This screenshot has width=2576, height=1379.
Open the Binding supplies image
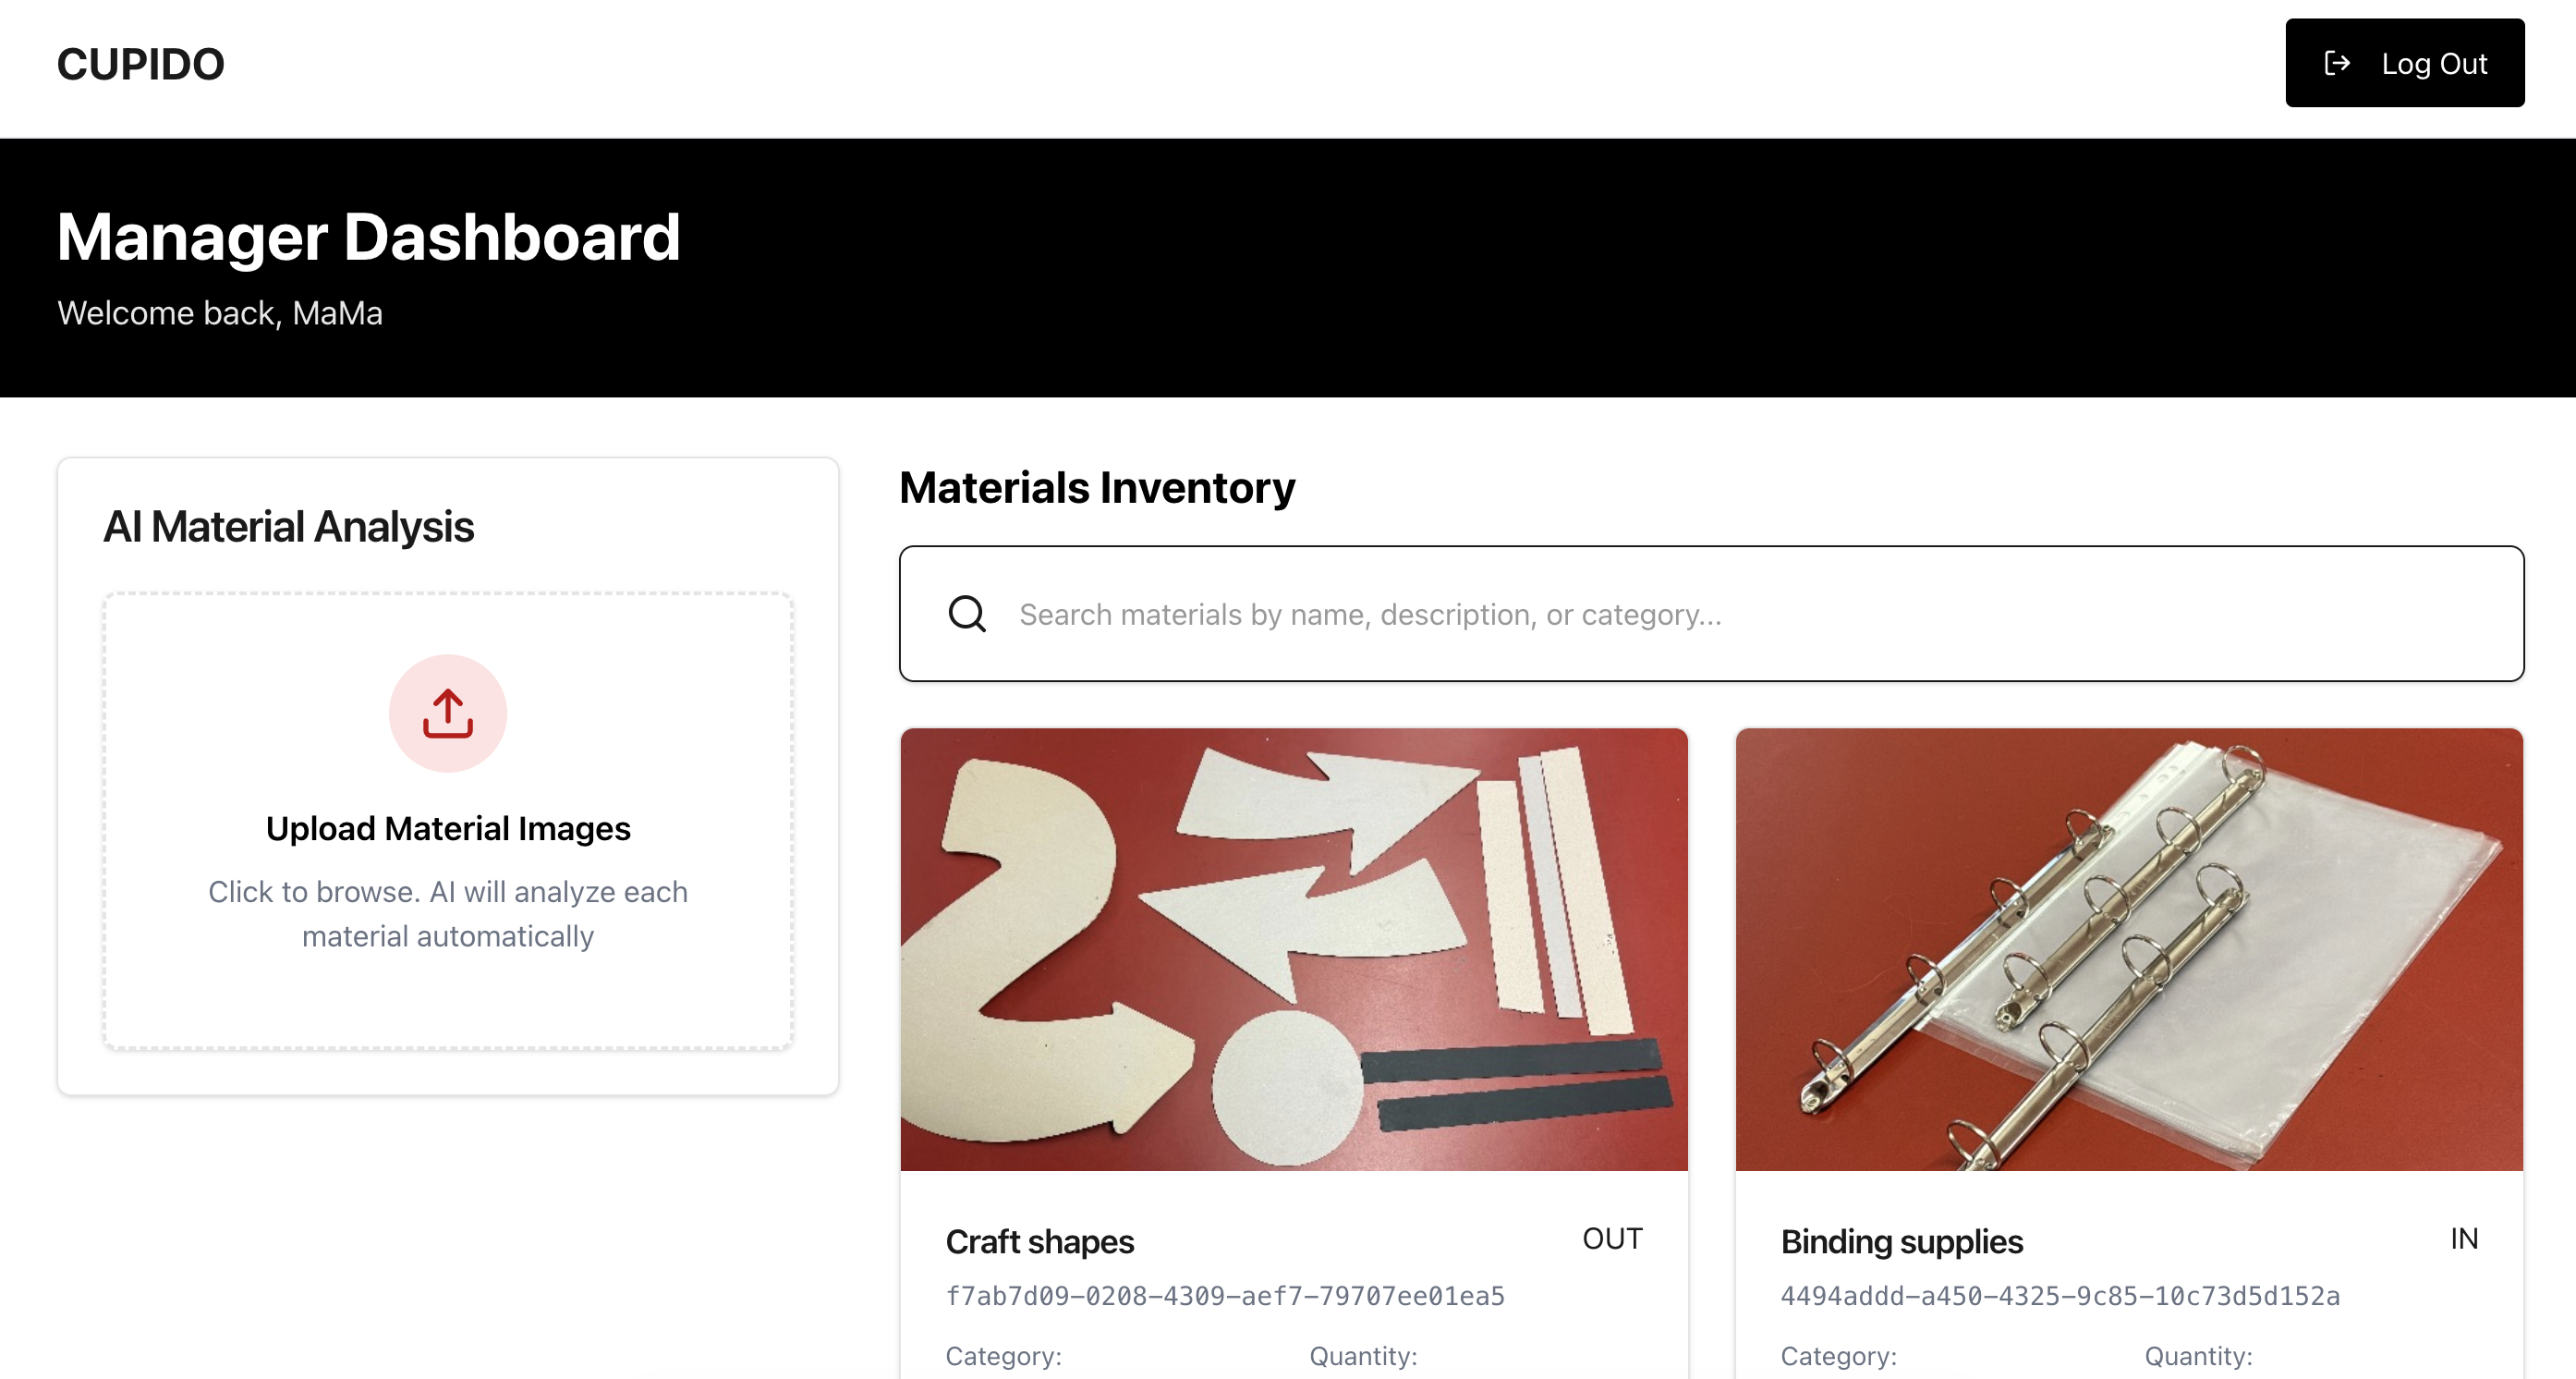coord(2128,948)
